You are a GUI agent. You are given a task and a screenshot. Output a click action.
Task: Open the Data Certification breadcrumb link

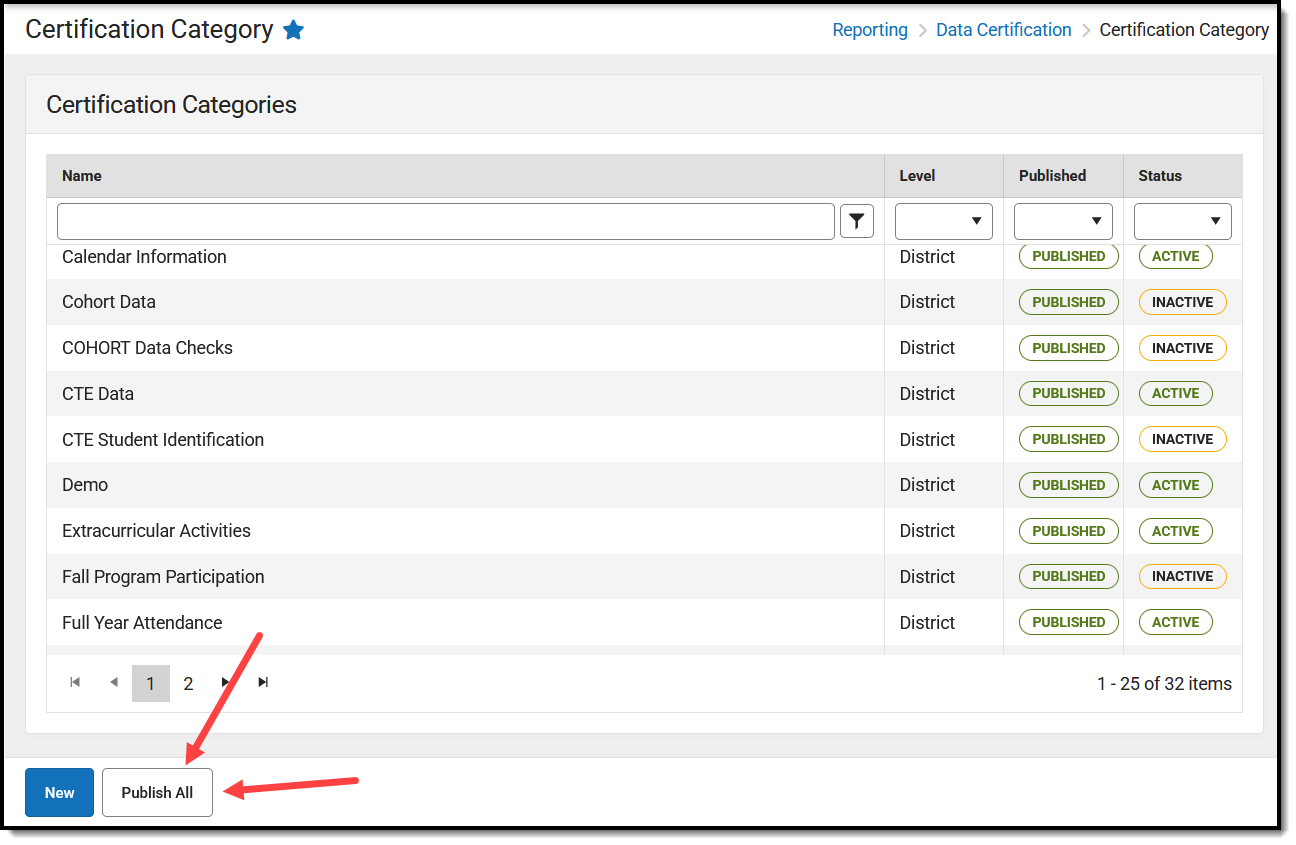1004,30
